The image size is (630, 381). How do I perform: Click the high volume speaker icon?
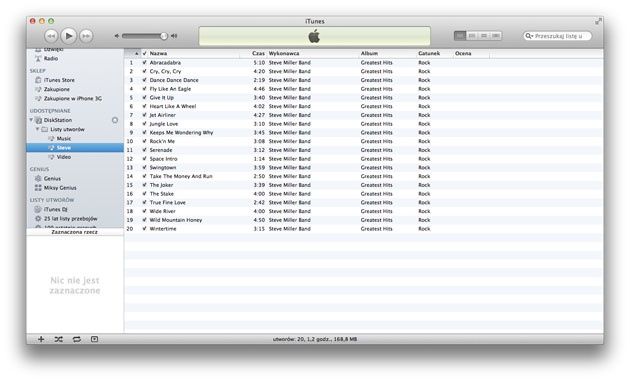click(174, 36)
